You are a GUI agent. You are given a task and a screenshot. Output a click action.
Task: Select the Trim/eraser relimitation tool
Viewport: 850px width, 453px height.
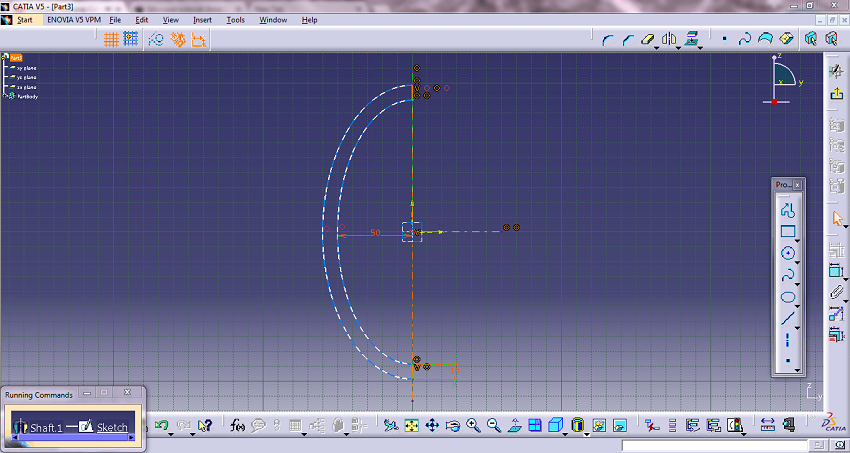coord(648,39)
